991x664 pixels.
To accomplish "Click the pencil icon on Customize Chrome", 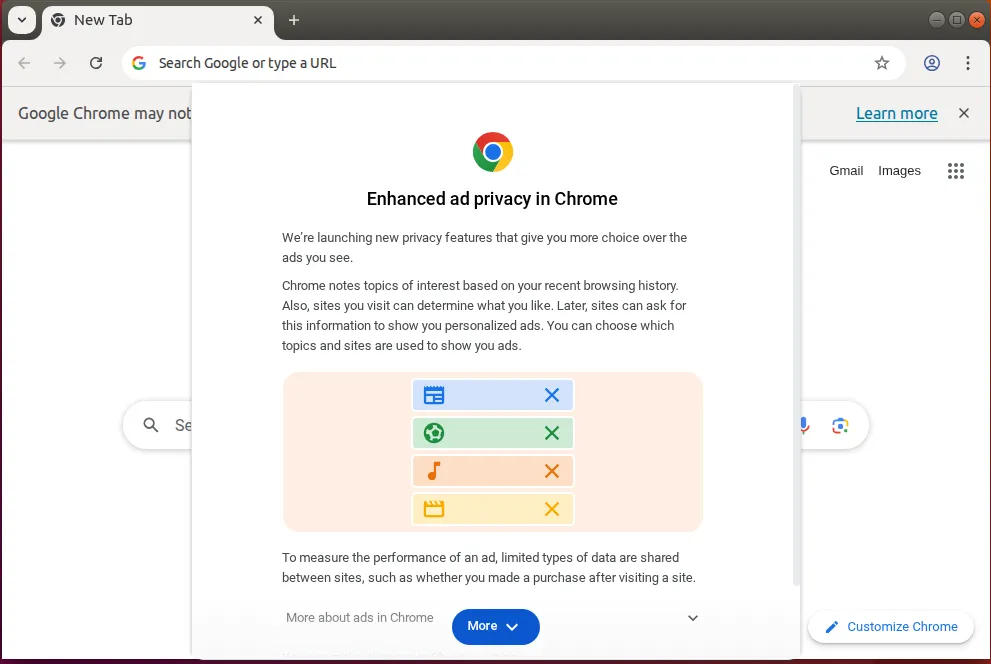I will pos(830,627).
